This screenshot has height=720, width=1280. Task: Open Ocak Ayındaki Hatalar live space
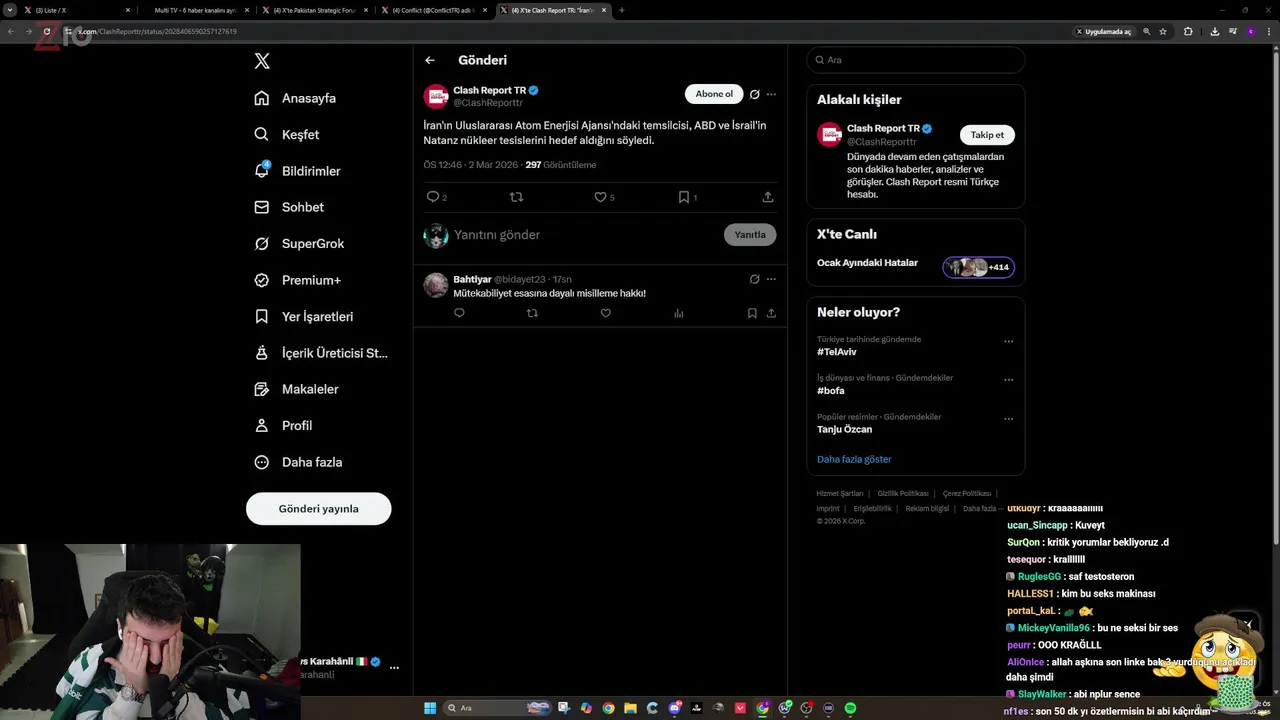915,267
